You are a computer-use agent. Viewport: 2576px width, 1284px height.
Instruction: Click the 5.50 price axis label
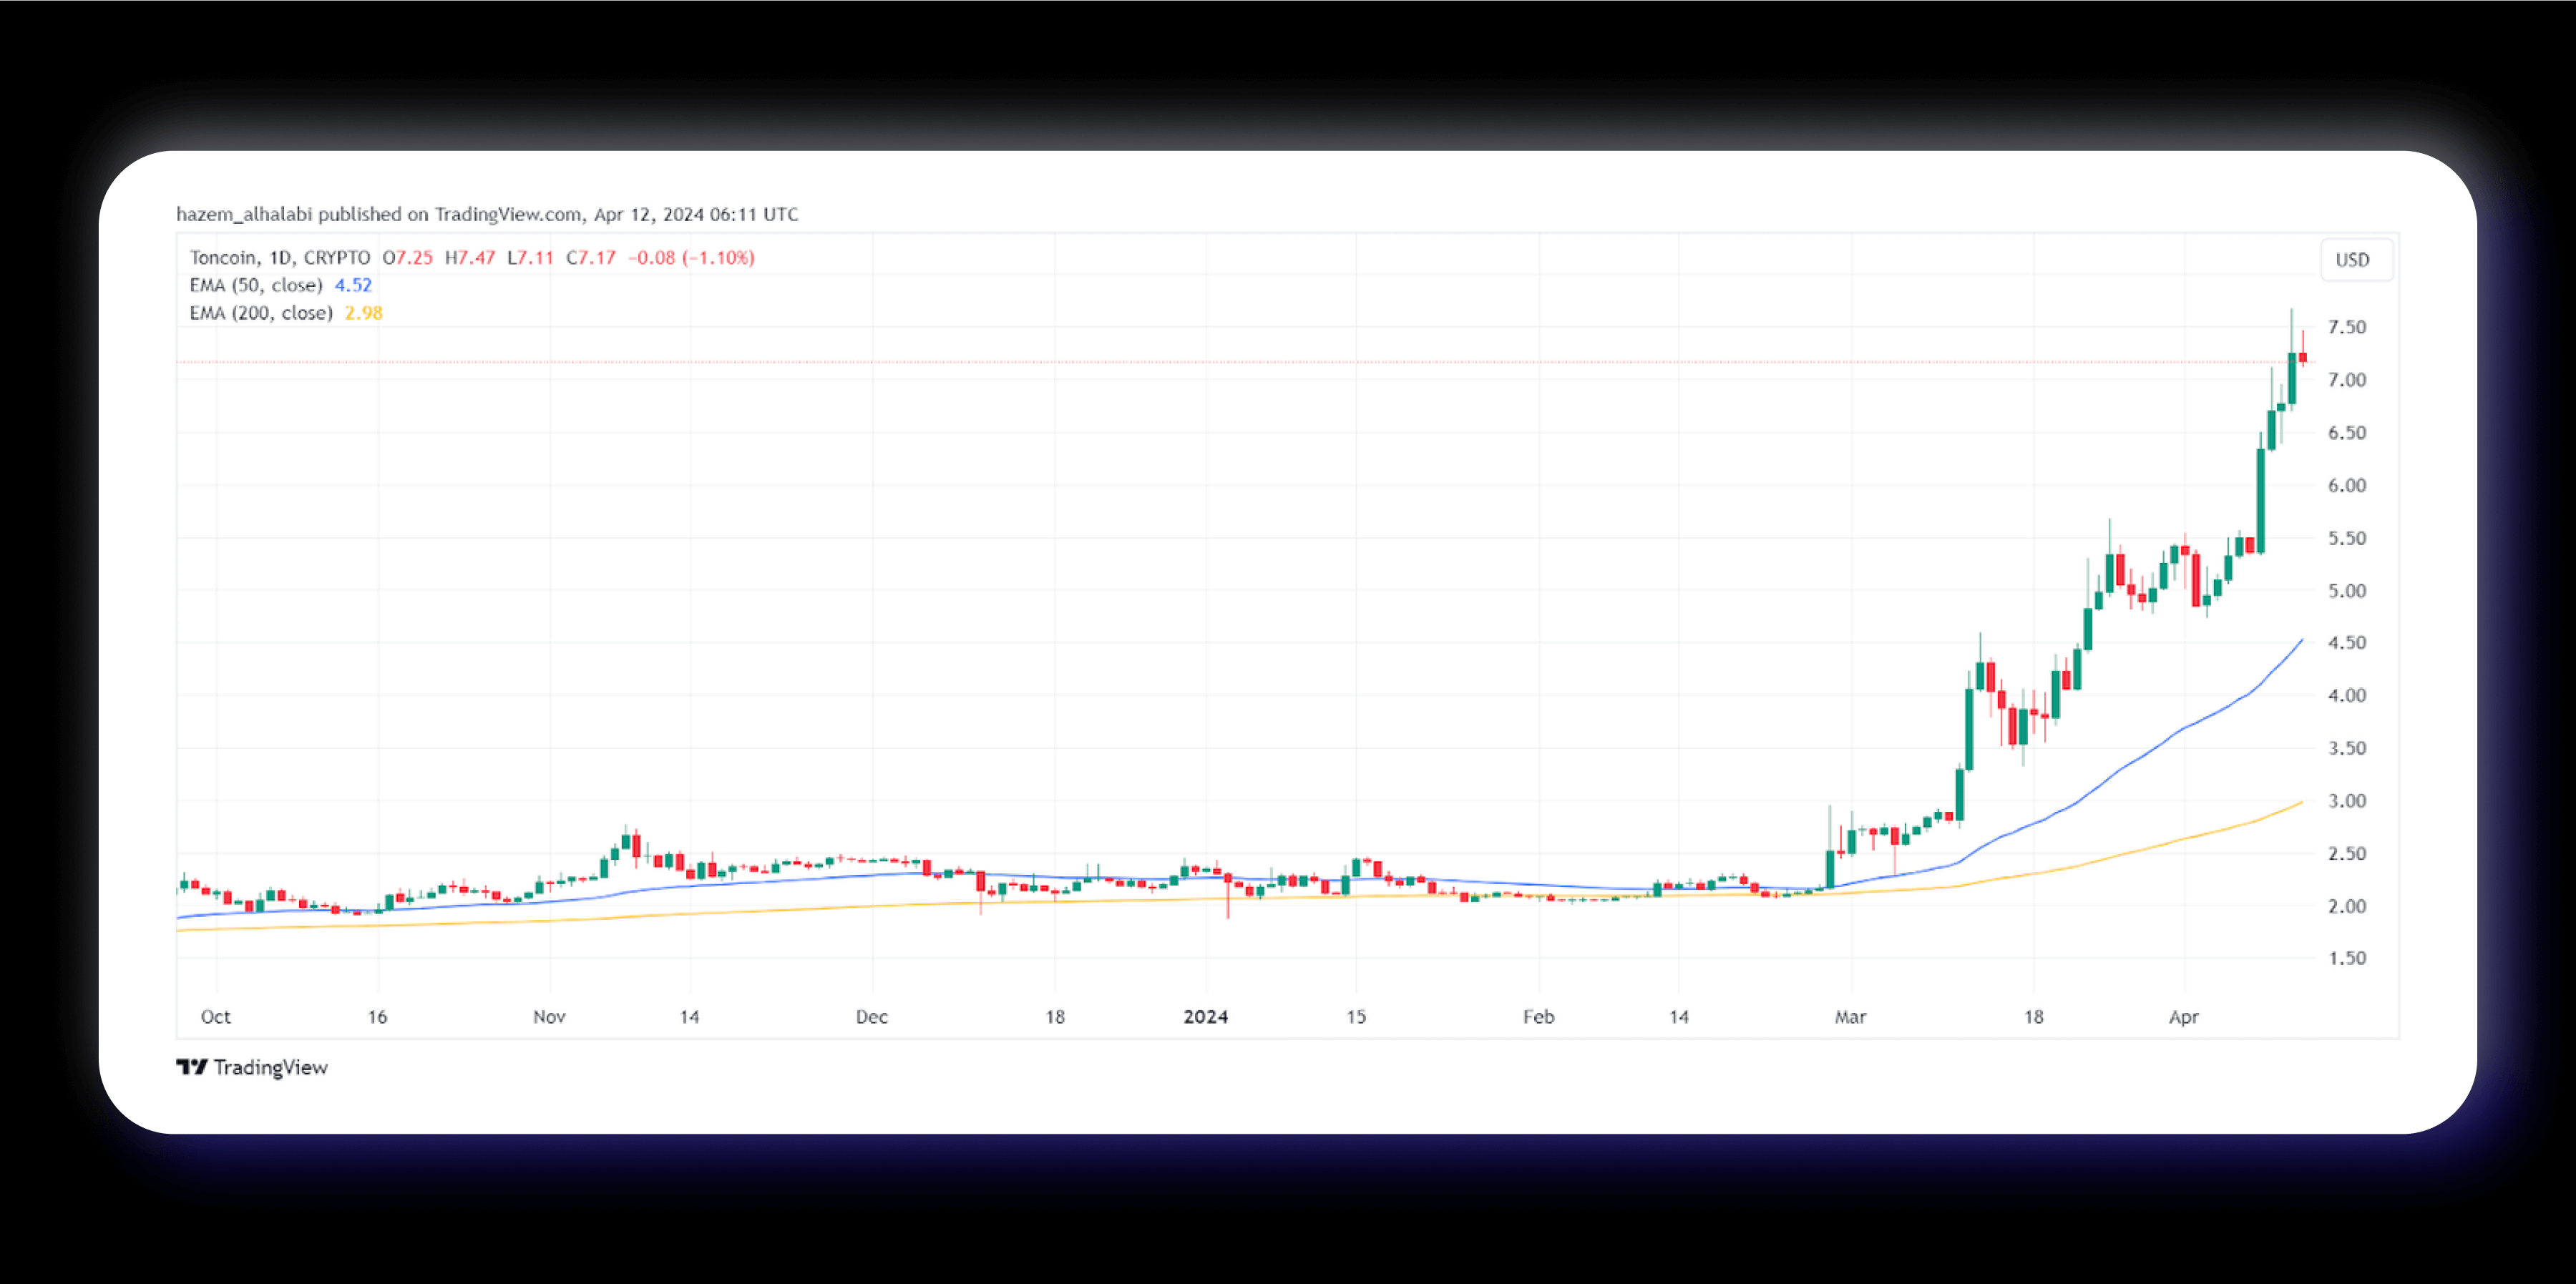(x=2347, y=538)
